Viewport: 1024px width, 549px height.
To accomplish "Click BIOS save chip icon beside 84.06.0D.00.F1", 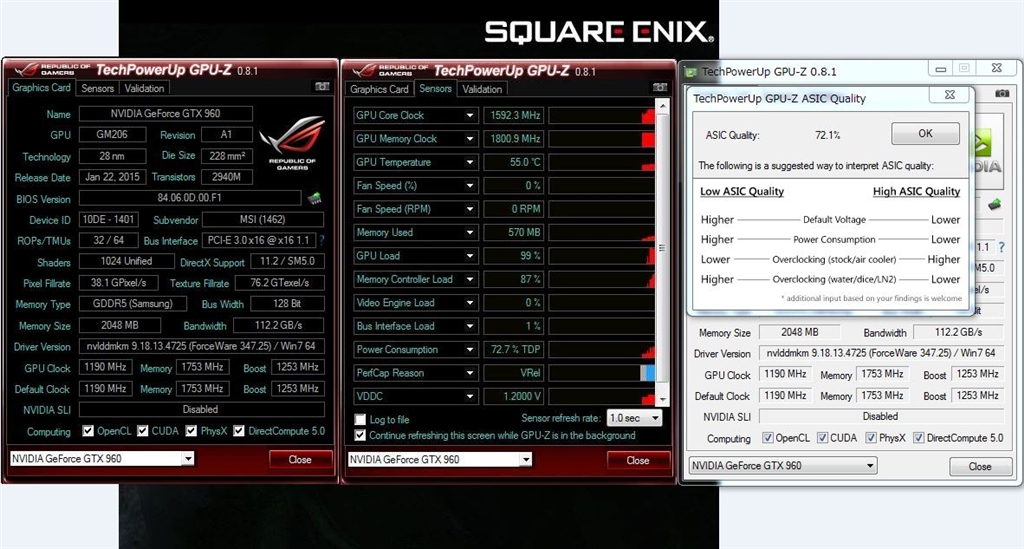I will 314,197.
